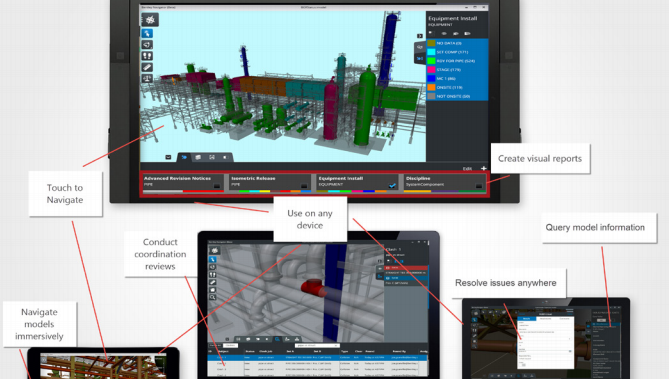
Task: Open the second bottom panel tab
Action: coord(198,157)
